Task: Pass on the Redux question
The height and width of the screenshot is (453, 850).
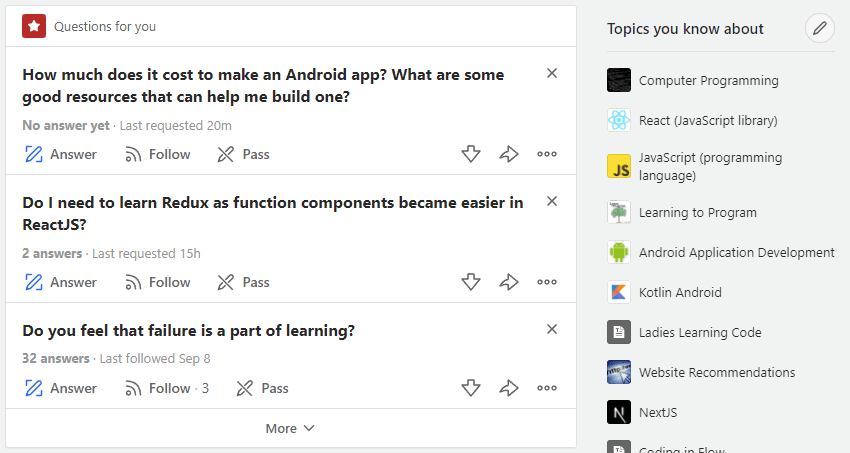Action: tap(244, 282)
